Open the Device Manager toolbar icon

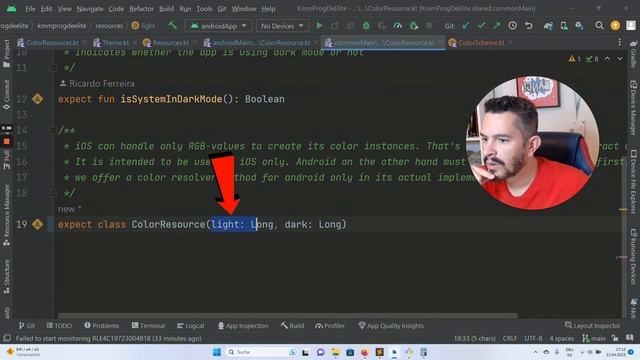click(564, 26)
